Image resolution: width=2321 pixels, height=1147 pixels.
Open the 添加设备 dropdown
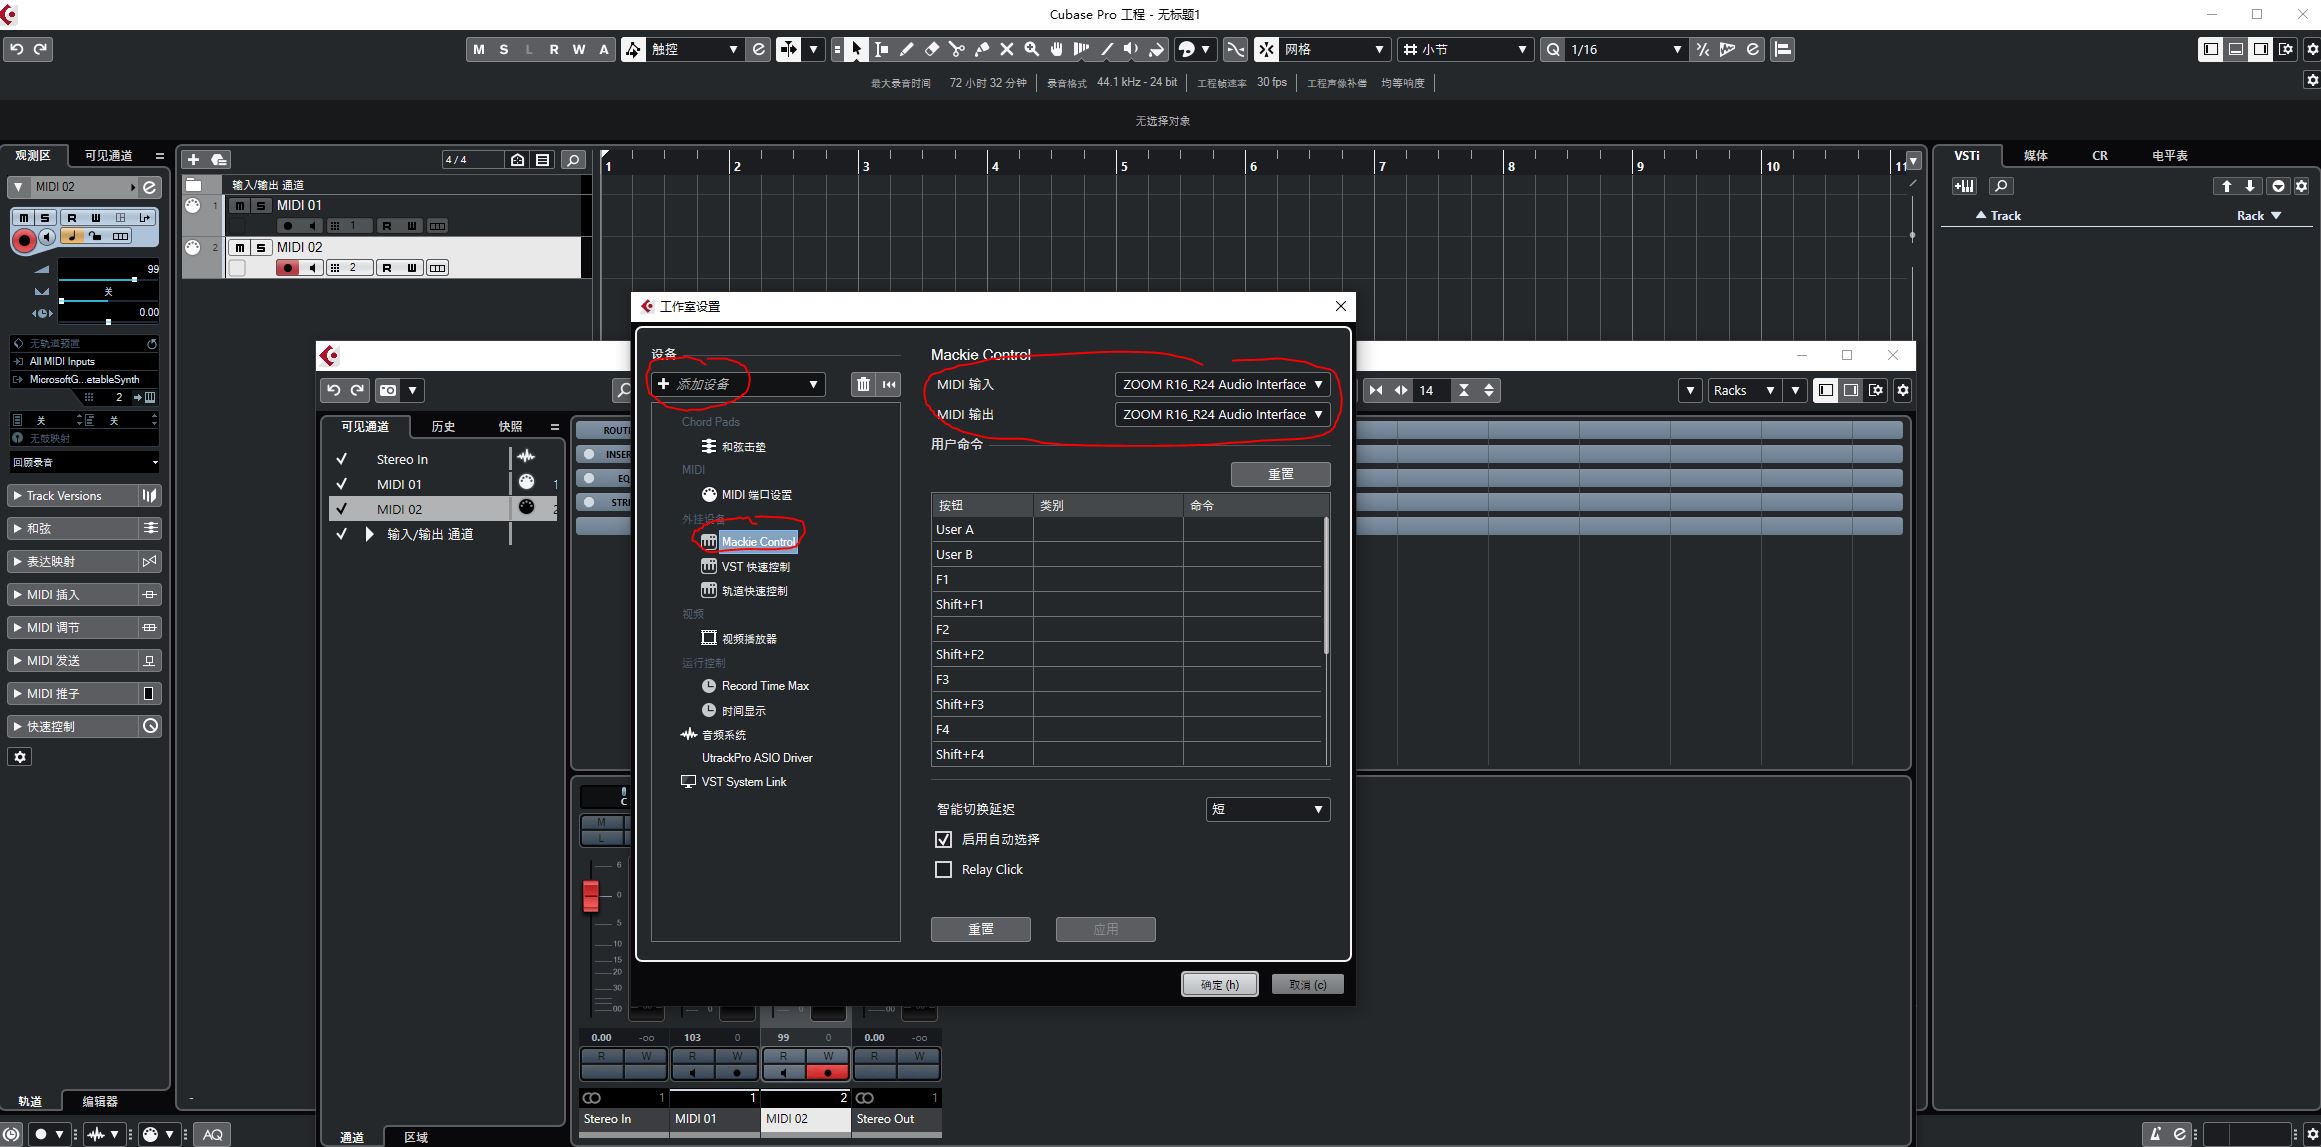(x=738, y=384)
